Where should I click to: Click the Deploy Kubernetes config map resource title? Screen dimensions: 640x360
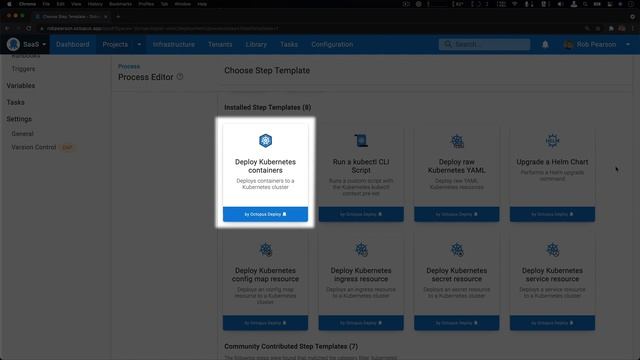[265, 275]
